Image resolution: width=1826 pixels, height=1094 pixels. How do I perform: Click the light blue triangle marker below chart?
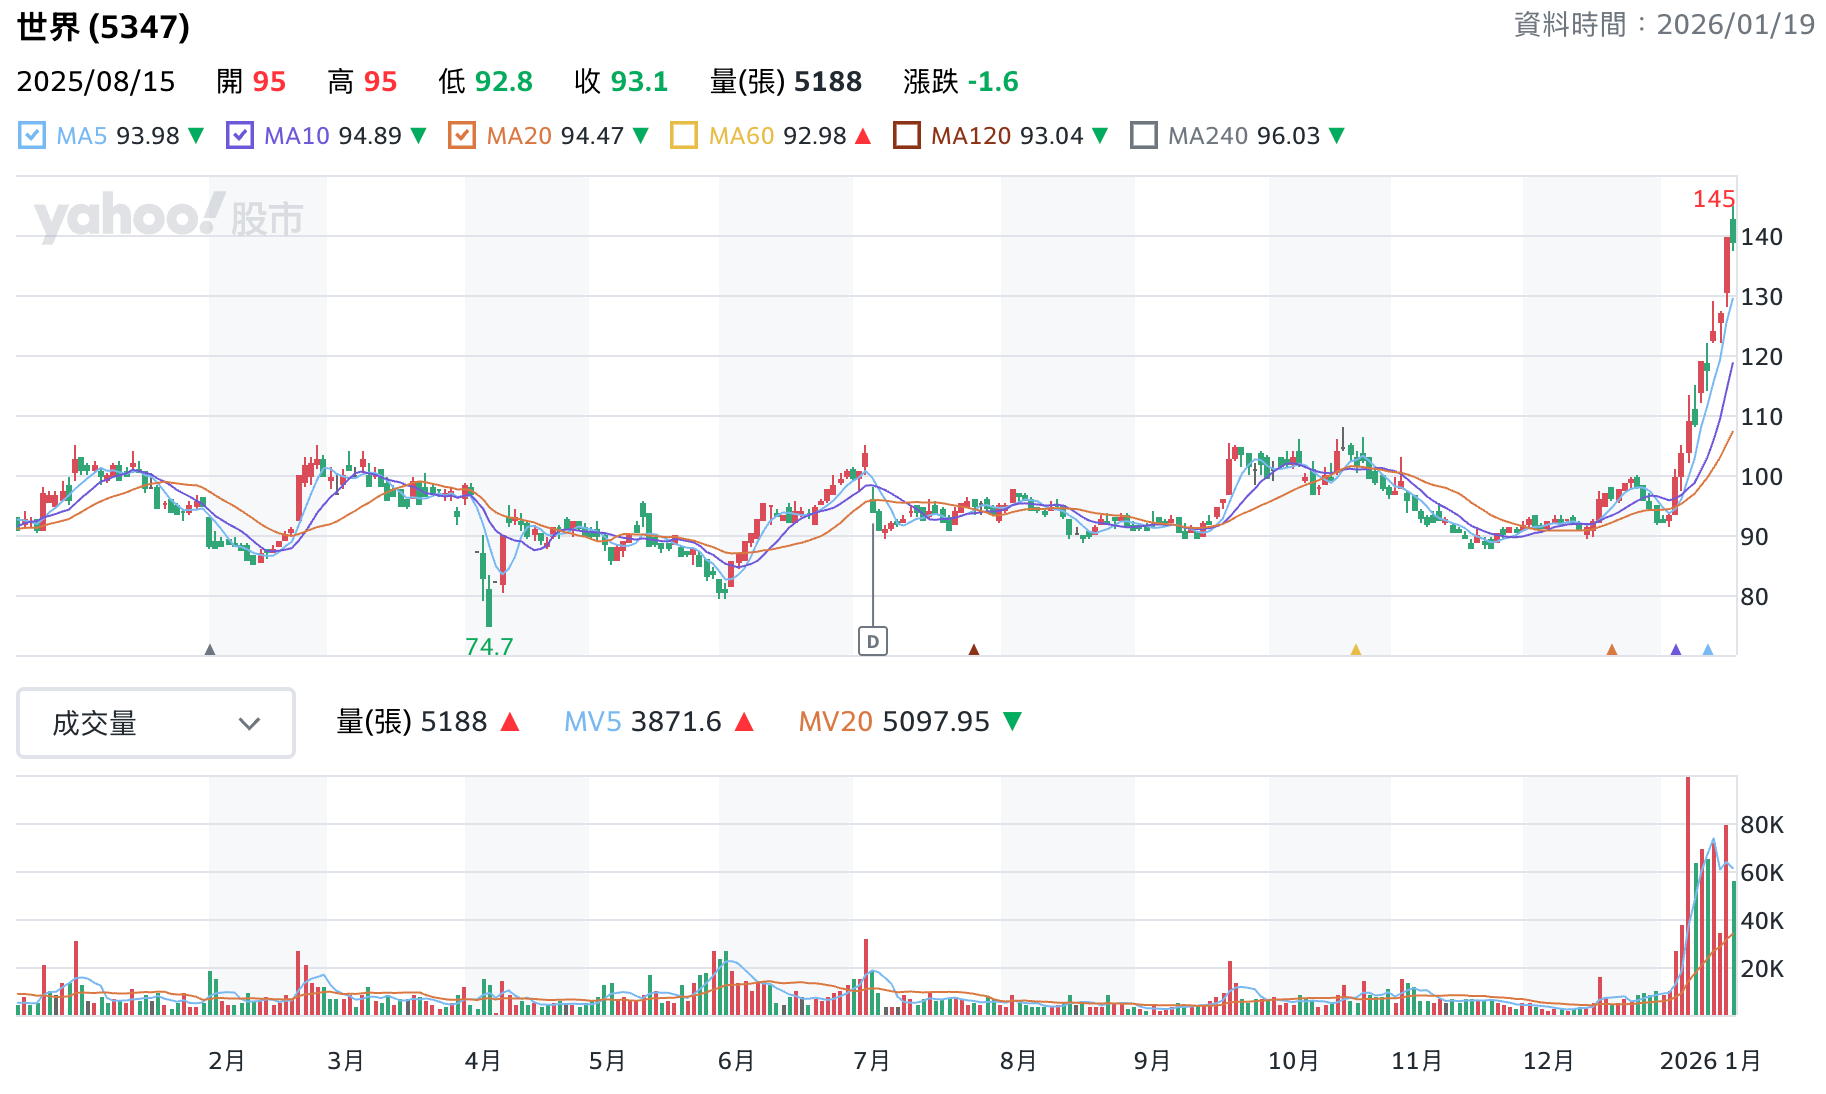coord(1708,650)
